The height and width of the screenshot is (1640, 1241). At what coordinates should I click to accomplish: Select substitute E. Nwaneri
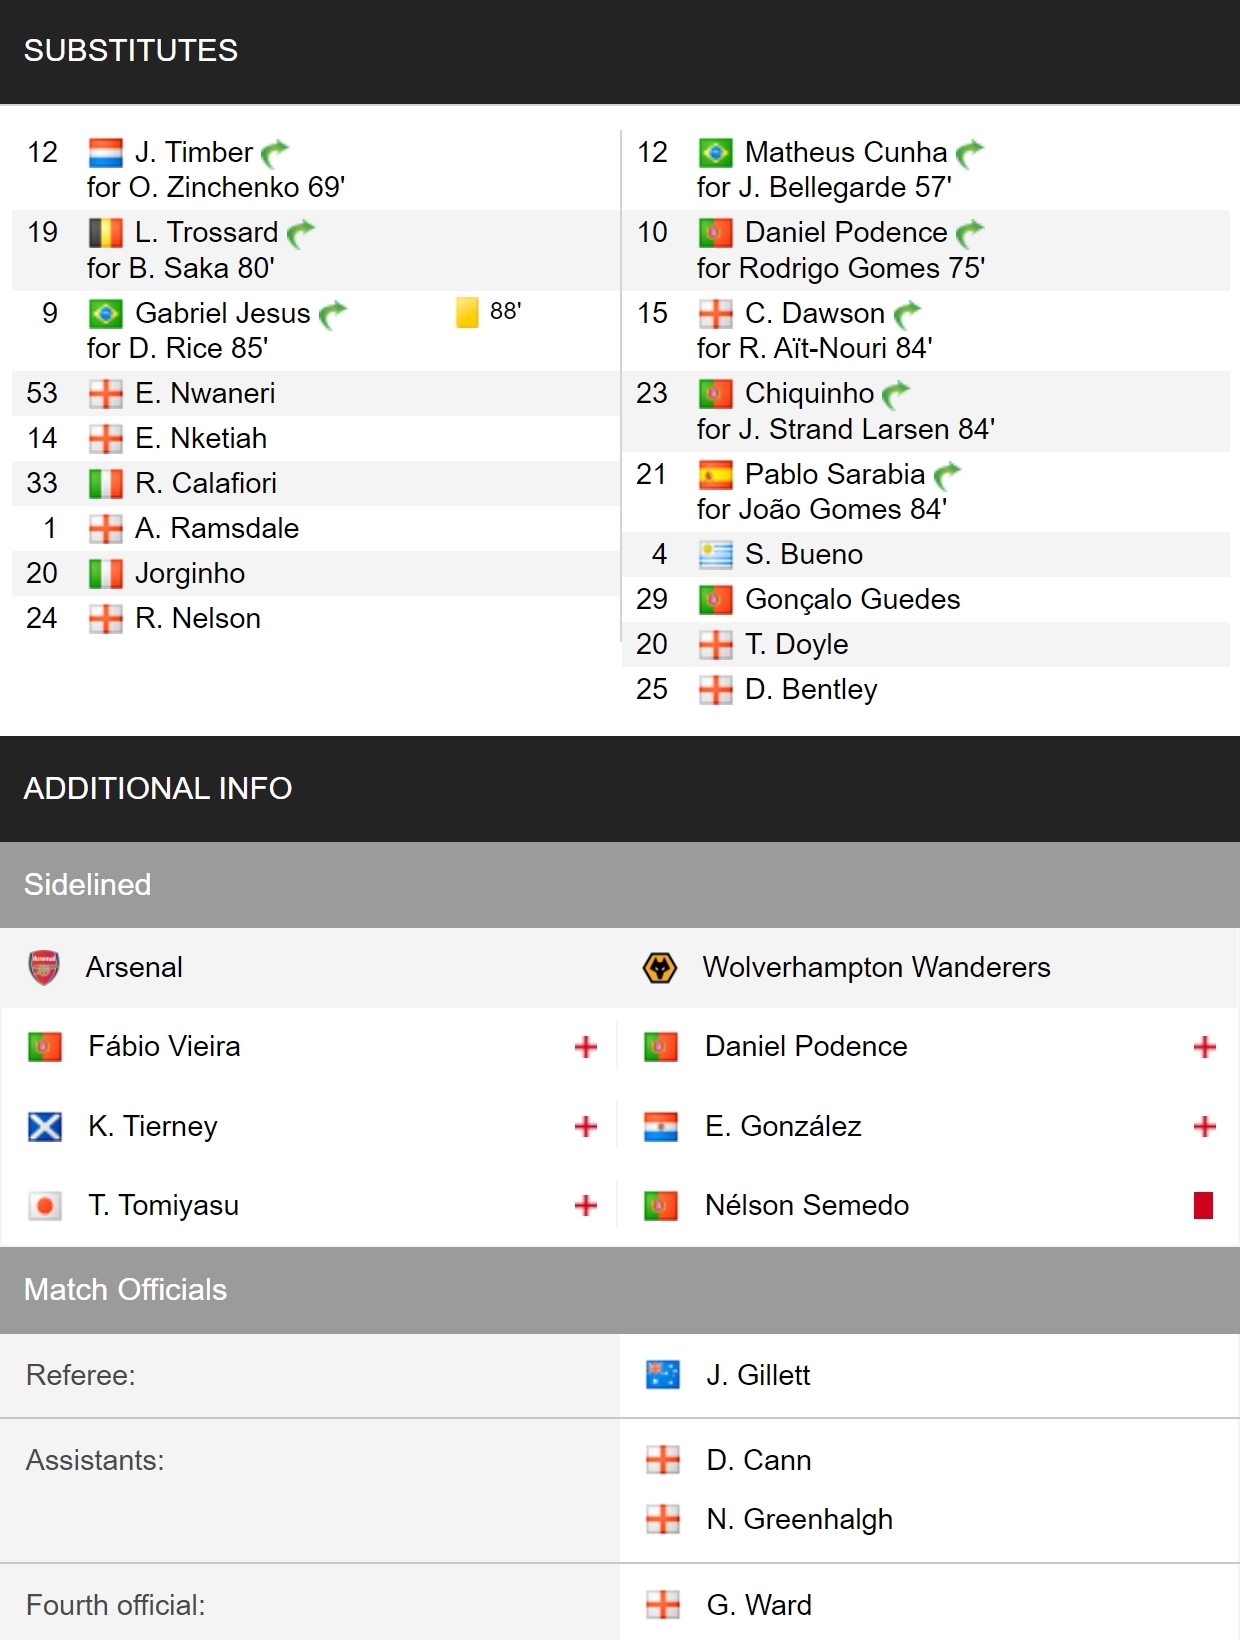pos(205,393)
